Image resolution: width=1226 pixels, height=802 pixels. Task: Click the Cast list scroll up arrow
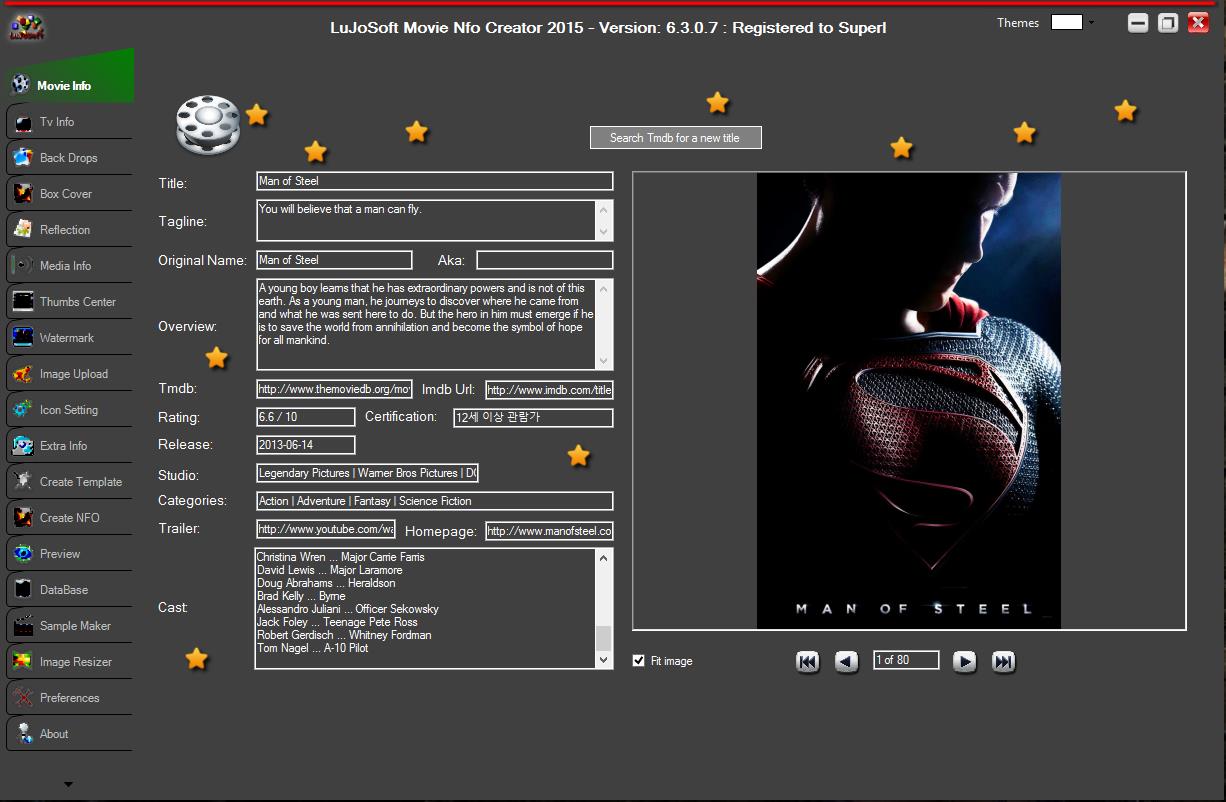[603, 558]
